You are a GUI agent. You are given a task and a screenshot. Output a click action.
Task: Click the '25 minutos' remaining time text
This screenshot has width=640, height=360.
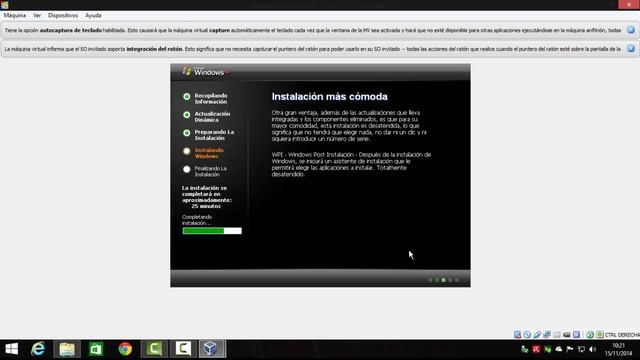point(206,206)
